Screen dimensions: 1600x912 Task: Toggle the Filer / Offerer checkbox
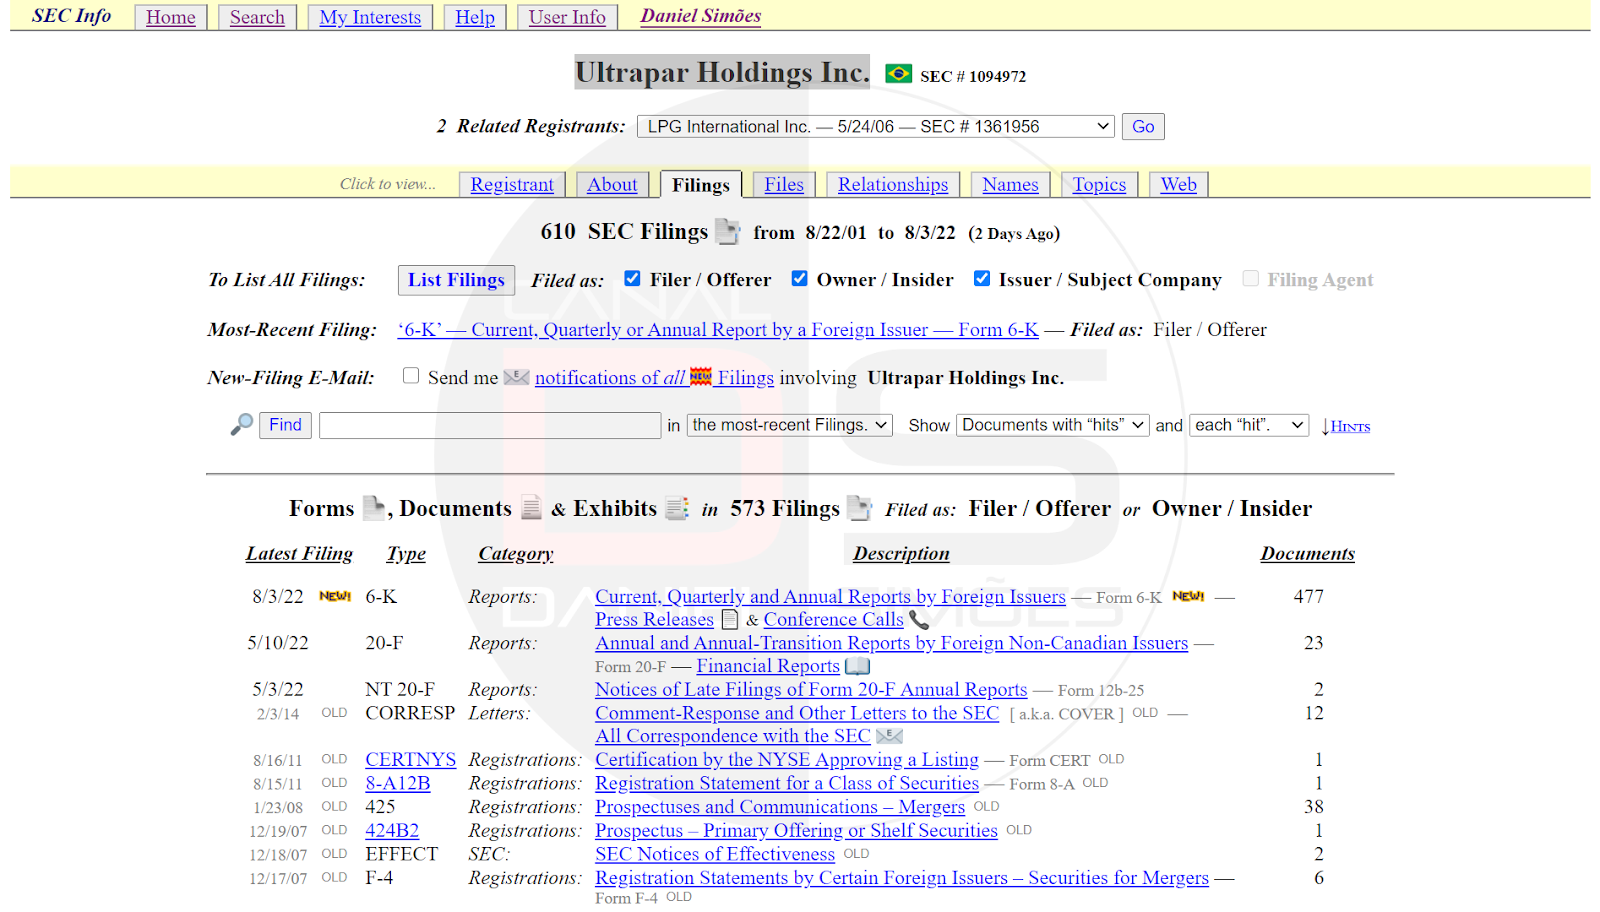pyautogui.click(x=632, y=279)
